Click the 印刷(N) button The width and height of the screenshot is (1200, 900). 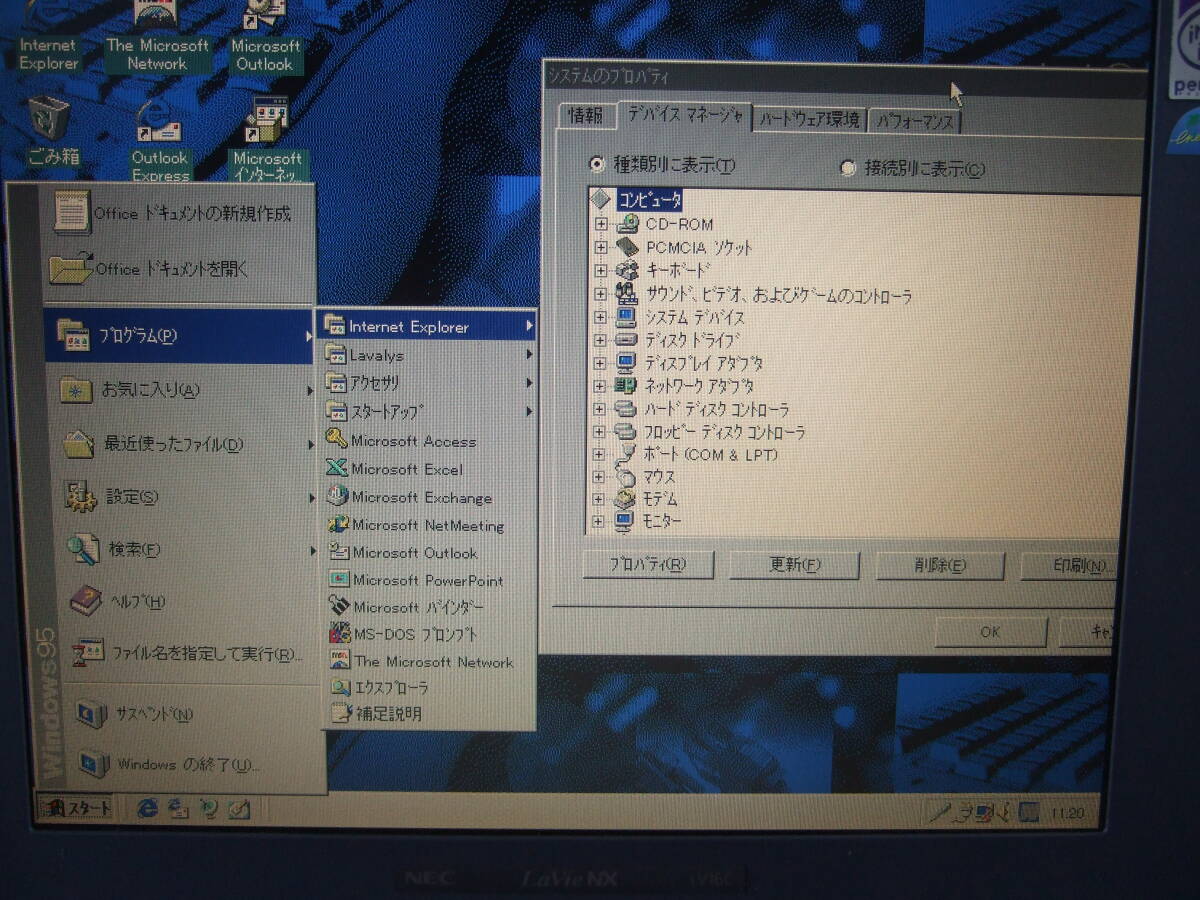[x=1070, y=566]
